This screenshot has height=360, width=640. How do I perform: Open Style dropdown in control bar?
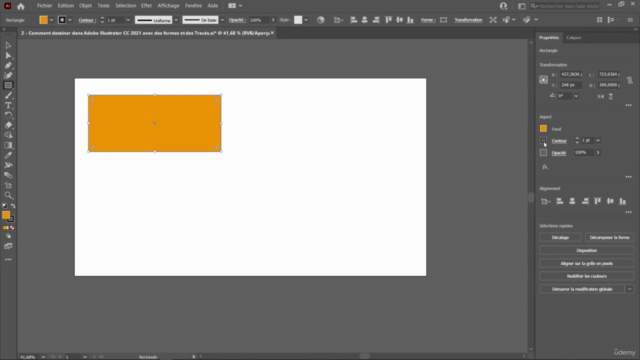pyautogui.click(x=306, y=20)
